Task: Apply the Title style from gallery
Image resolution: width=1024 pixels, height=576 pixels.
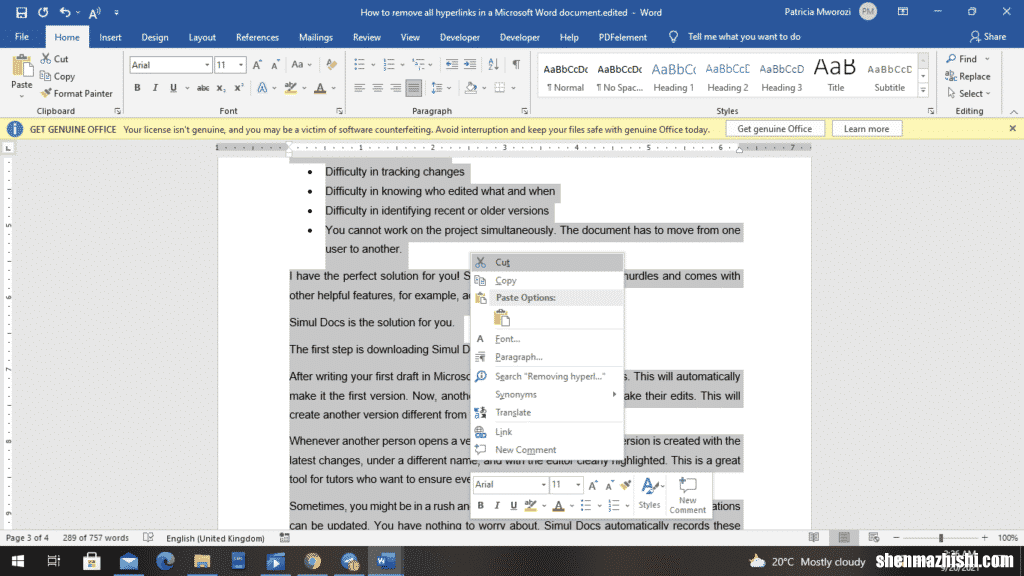Action: [835, 76]
